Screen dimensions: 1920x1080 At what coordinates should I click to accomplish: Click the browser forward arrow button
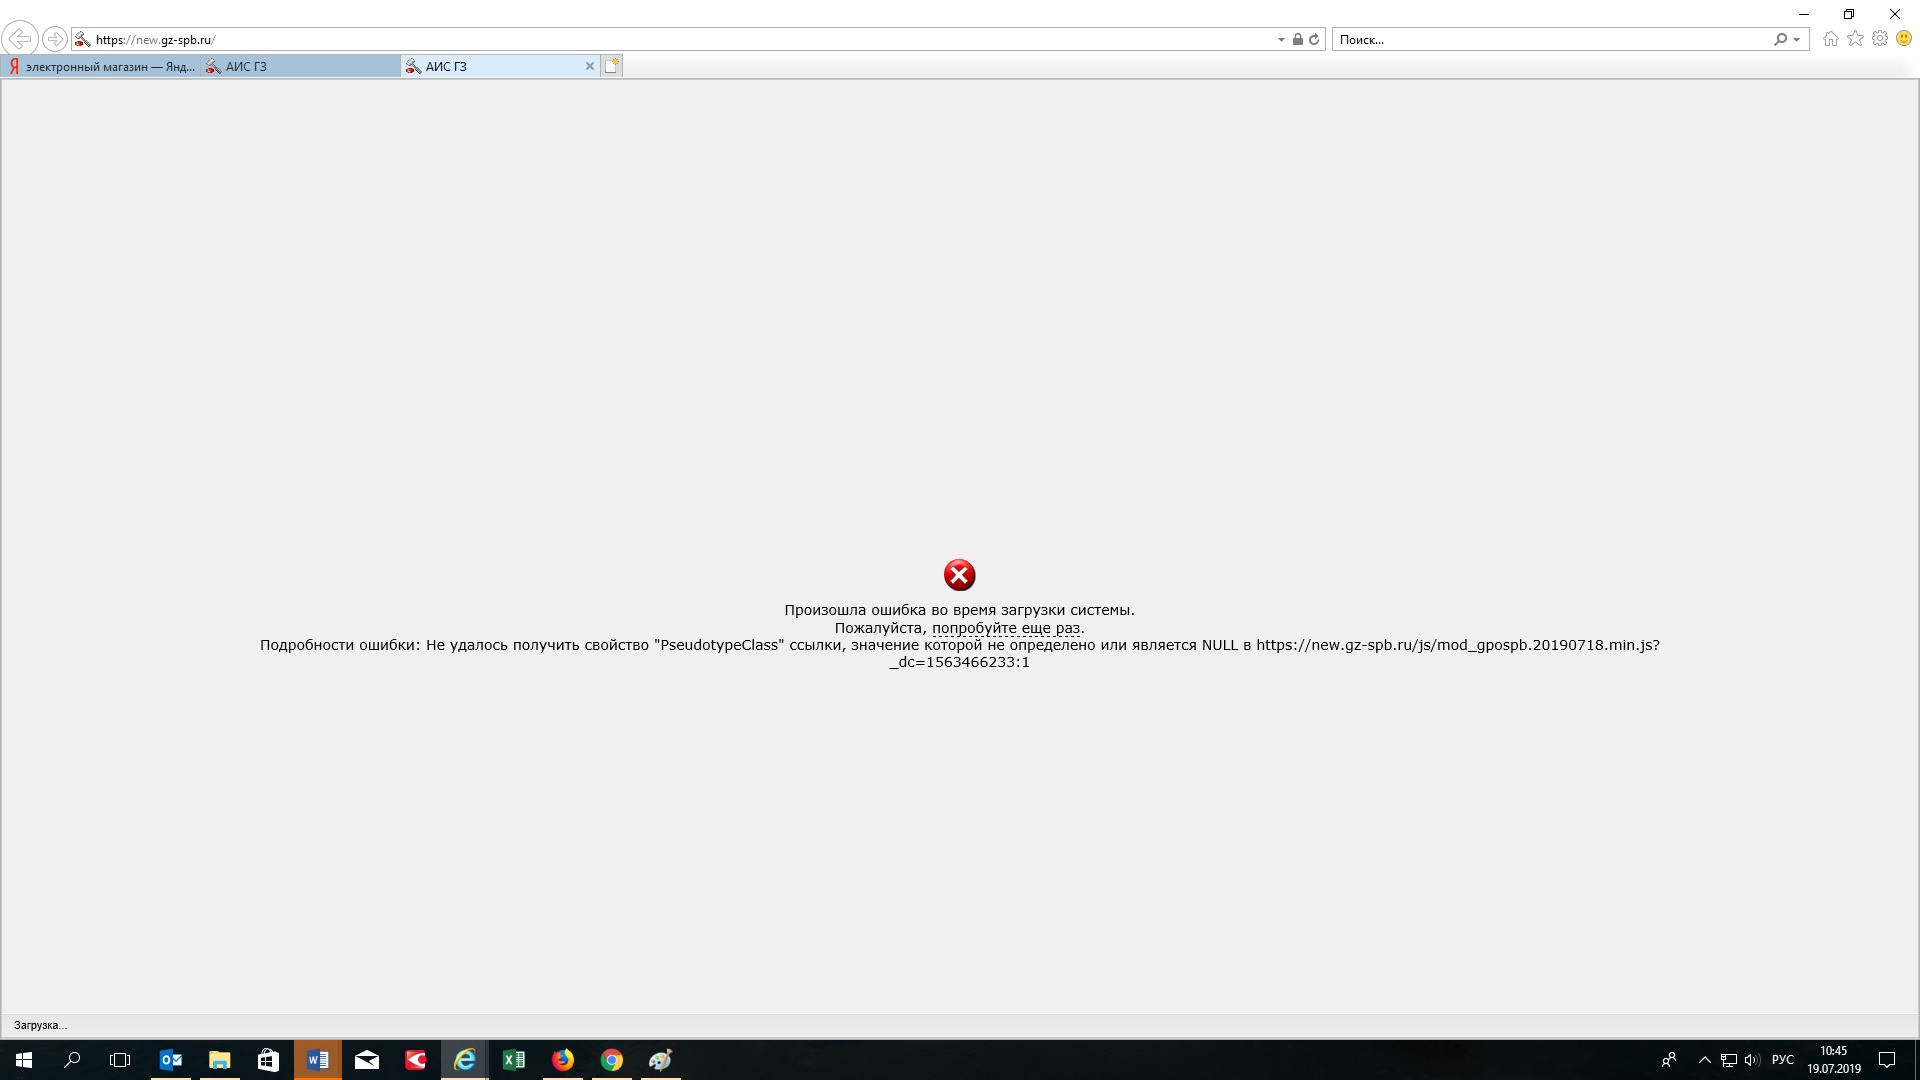pyautogui.click(x=55, y=39)
